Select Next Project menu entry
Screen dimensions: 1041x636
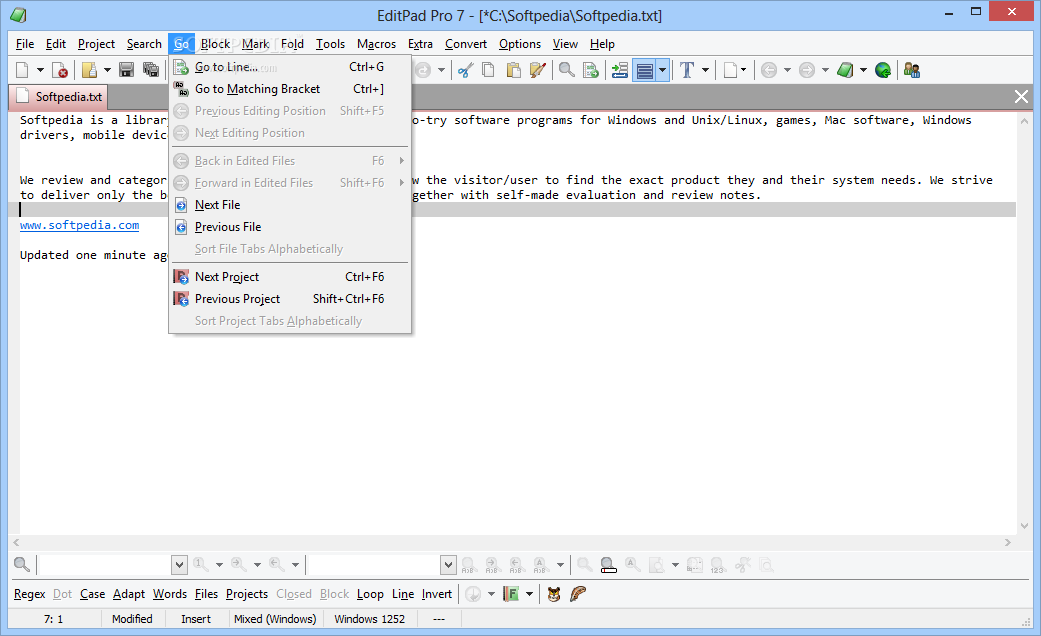(x=290, y=277)
